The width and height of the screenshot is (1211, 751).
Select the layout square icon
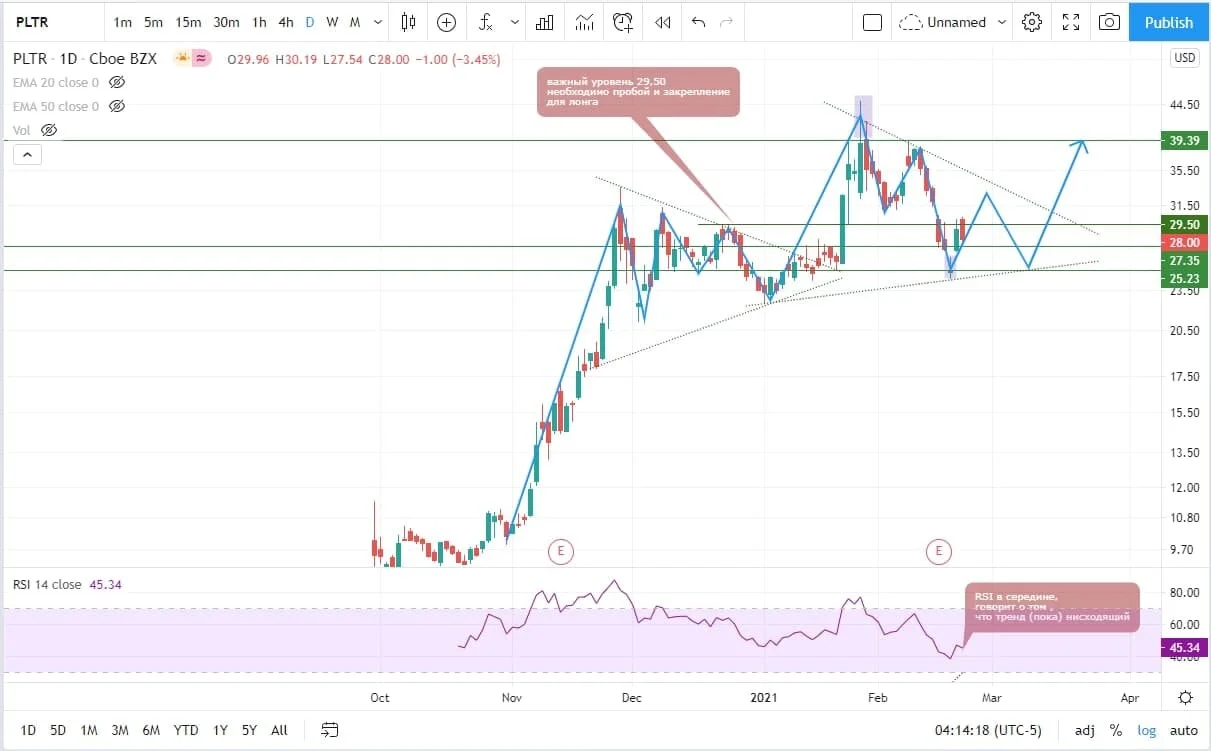872,22
